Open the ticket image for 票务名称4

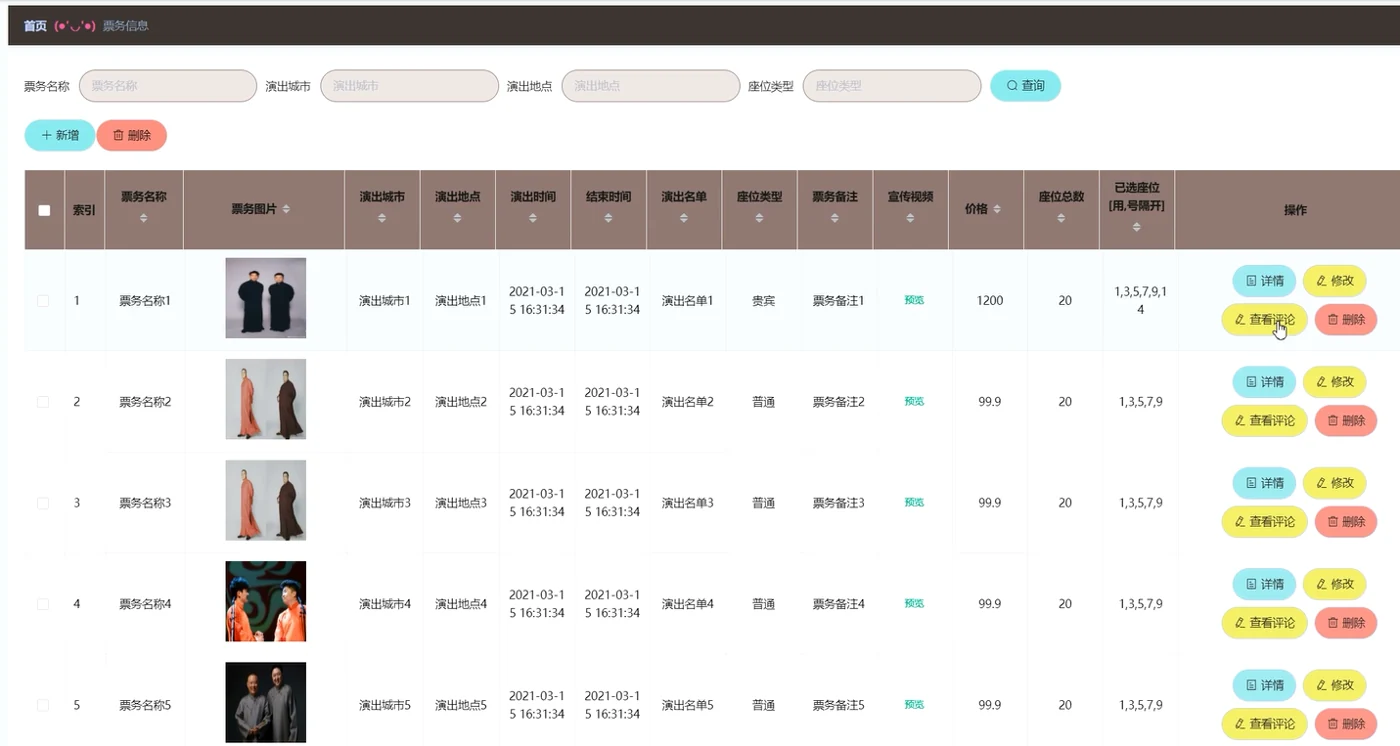click(266, 601)
